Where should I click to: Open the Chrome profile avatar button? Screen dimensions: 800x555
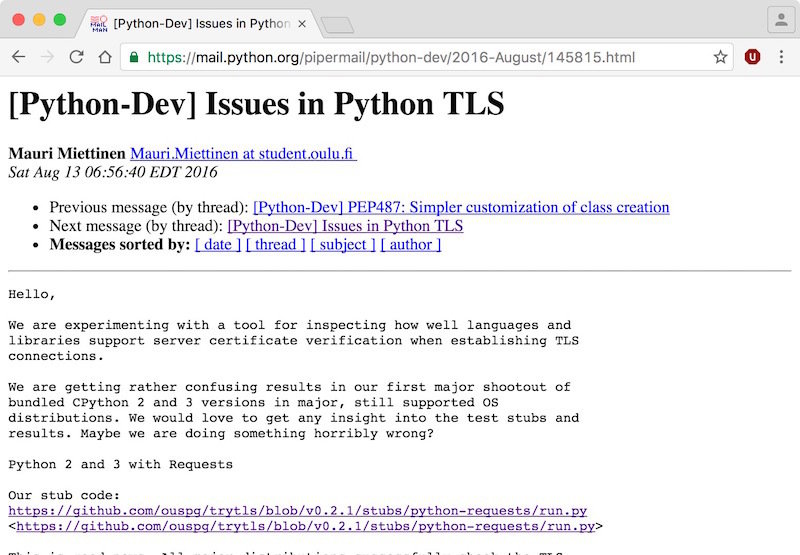point(781,20)
